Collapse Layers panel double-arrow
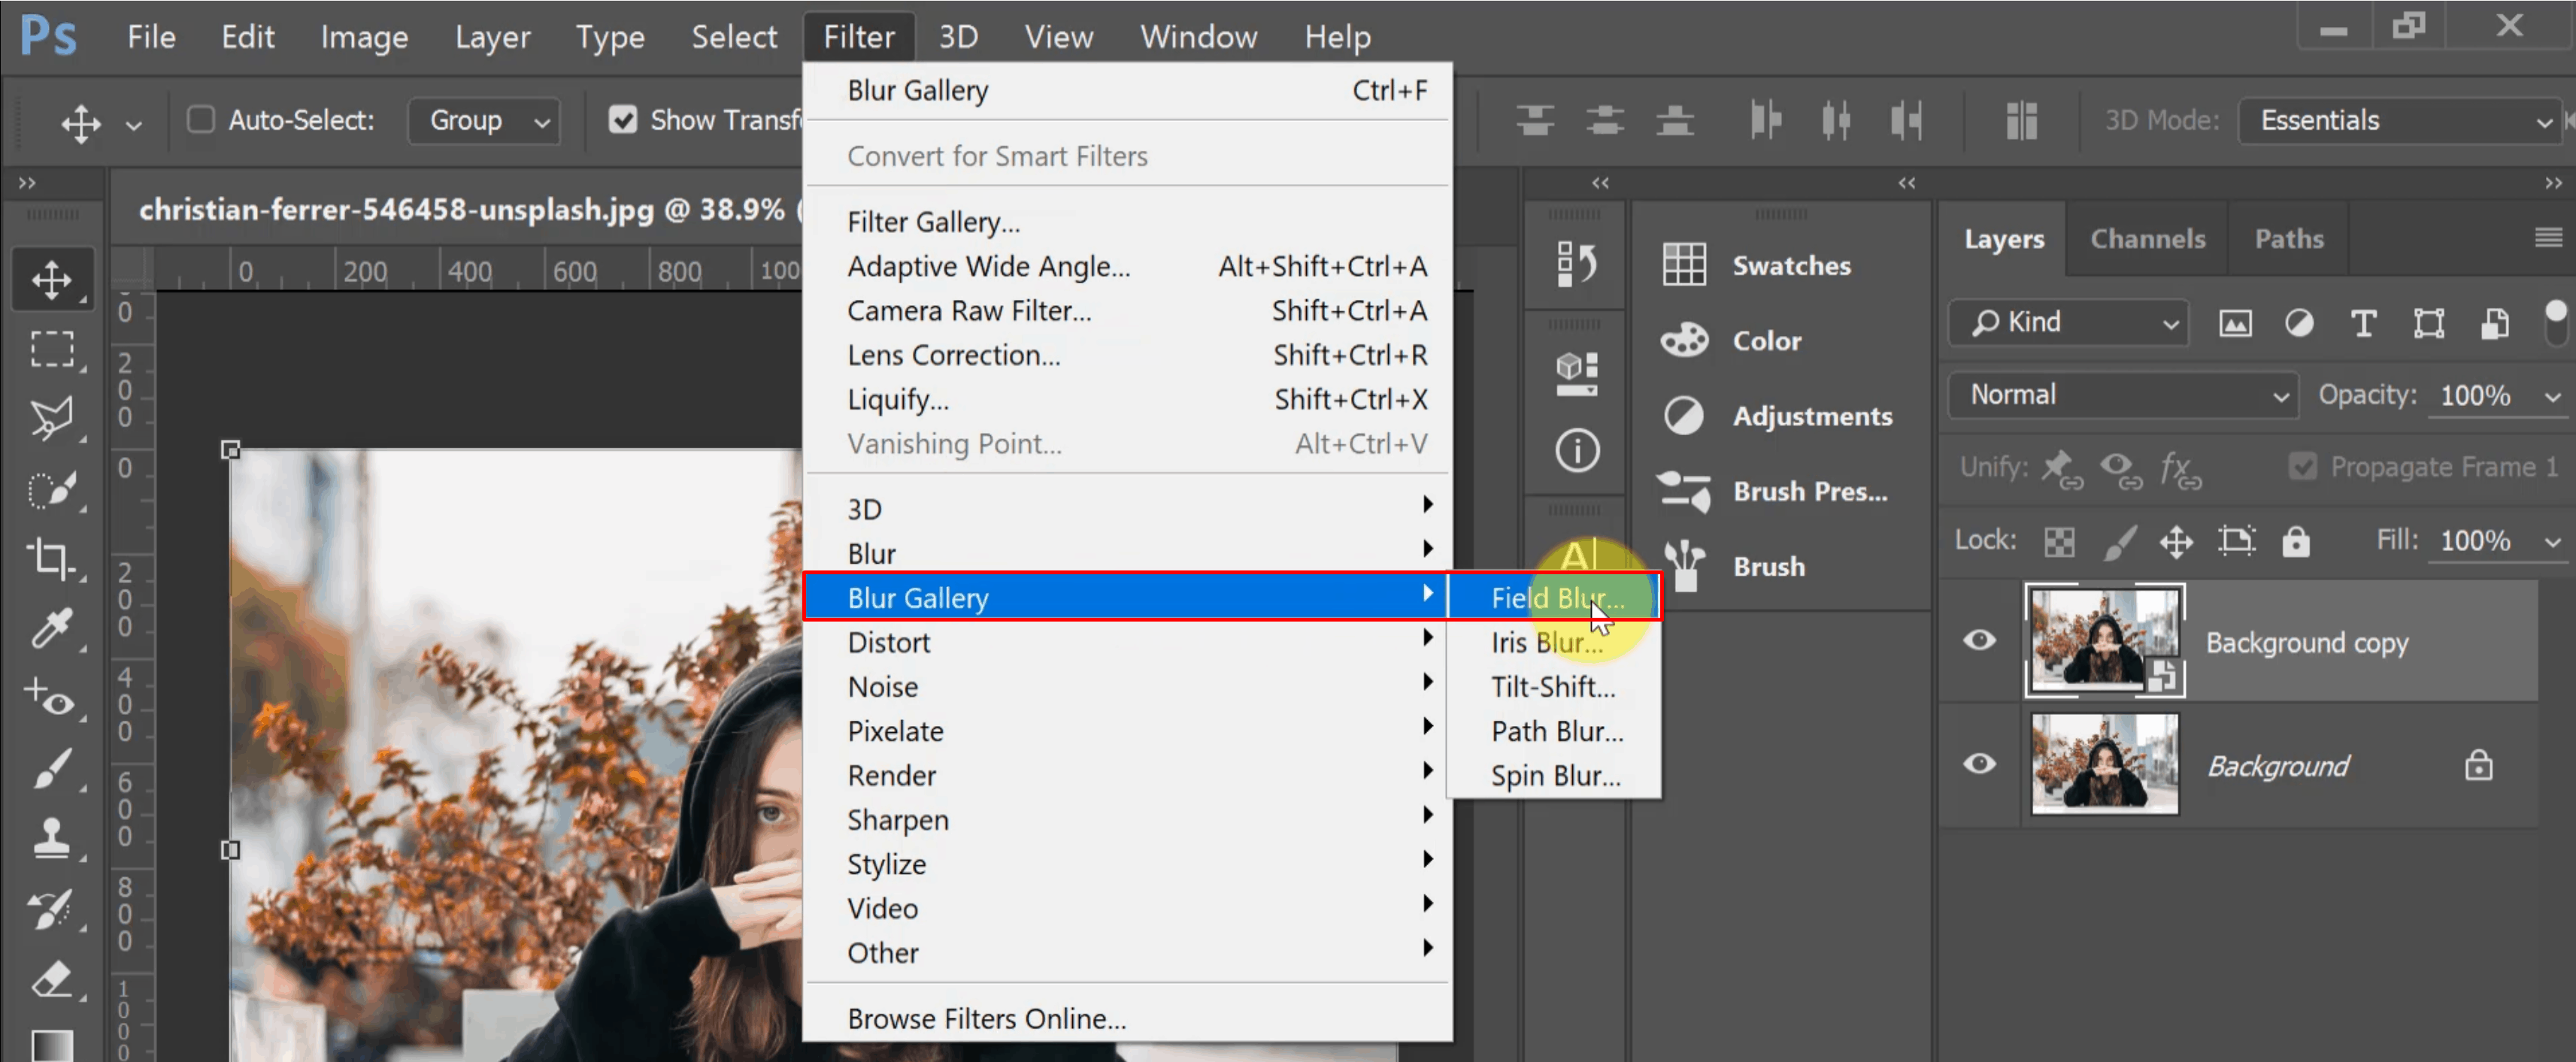Image resolution: width=2576 pixels, height=1062 pixels. pos(2553,183)
